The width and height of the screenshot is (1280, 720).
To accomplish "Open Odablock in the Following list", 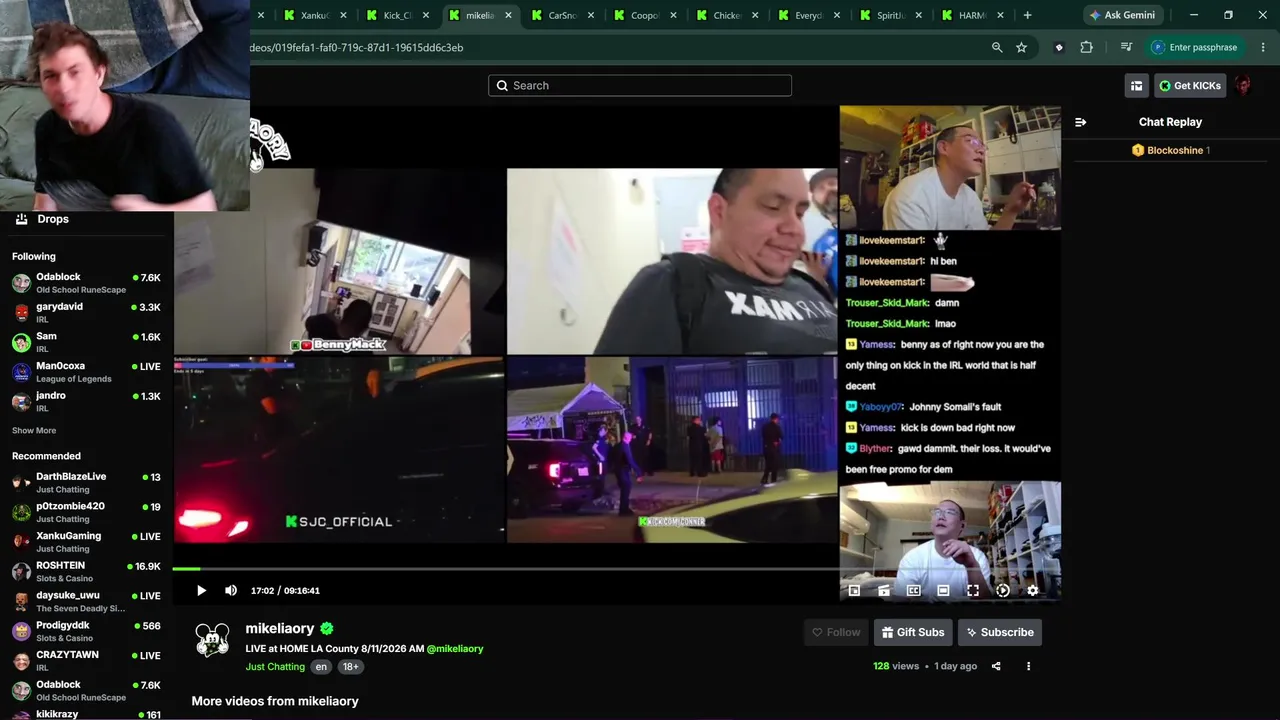I will click(87, 283).
